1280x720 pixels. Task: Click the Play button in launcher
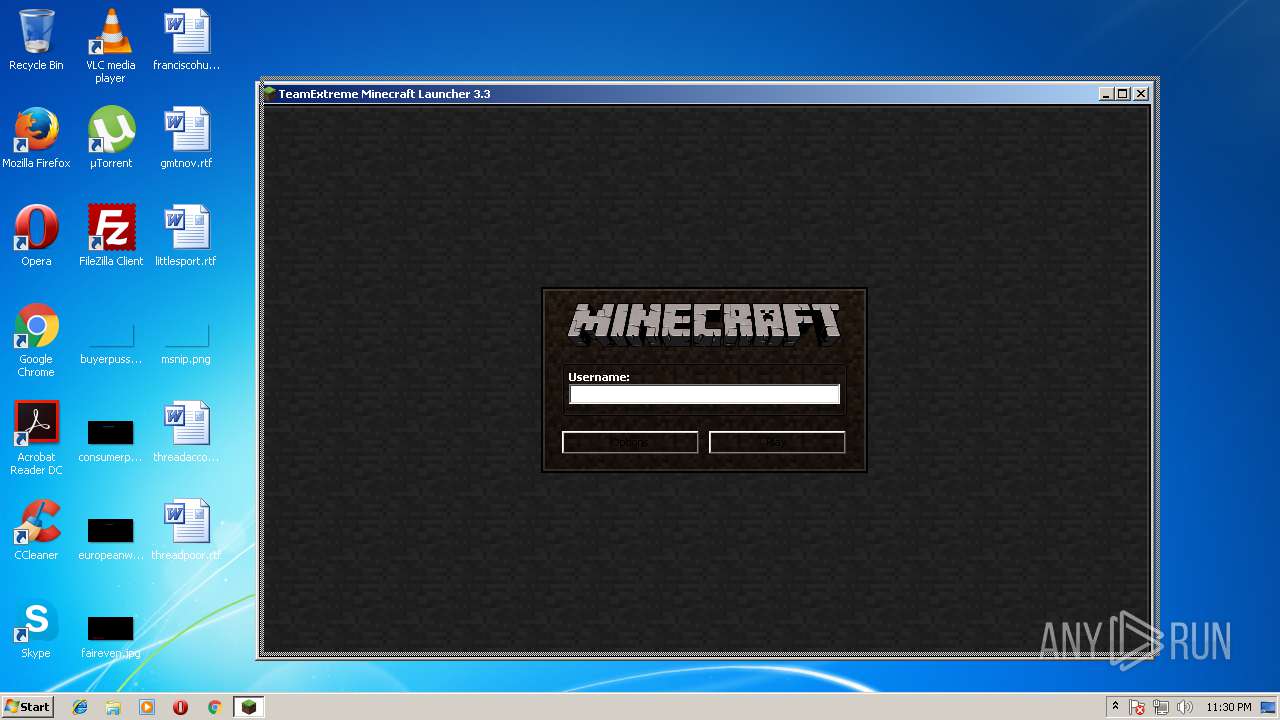point(777,442)
